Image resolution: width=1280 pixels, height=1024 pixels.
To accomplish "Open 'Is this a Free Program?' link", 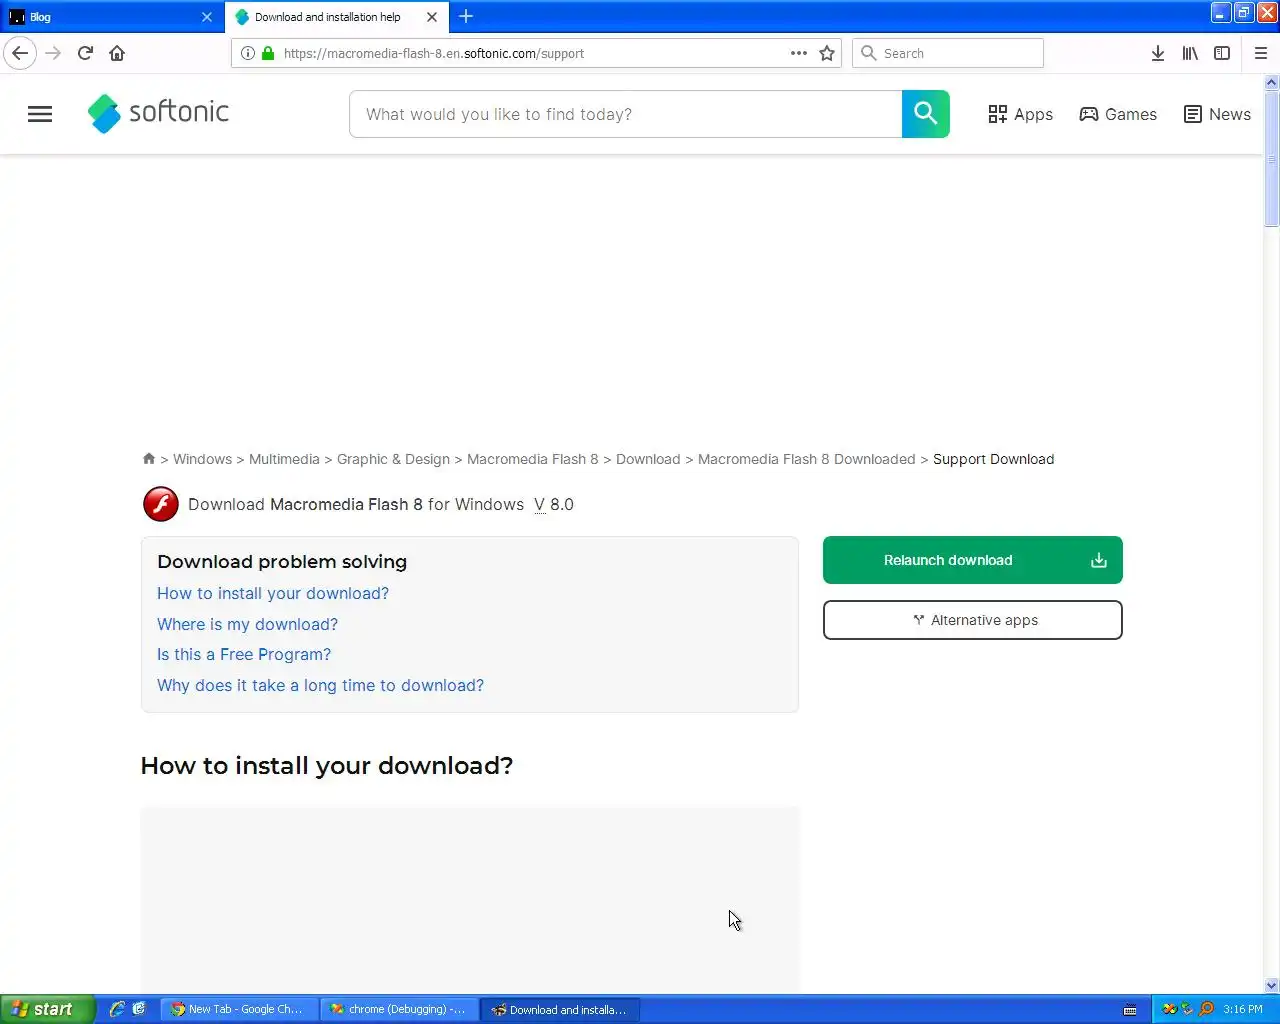I will [x=244, y=654].
